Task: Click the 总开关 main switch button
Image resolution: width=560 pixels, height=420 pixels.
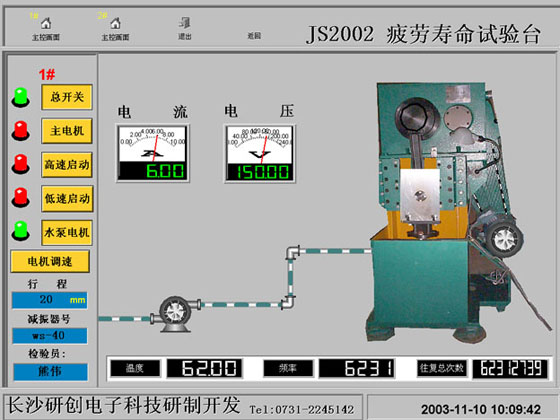Action: click(x=67, y=97)
